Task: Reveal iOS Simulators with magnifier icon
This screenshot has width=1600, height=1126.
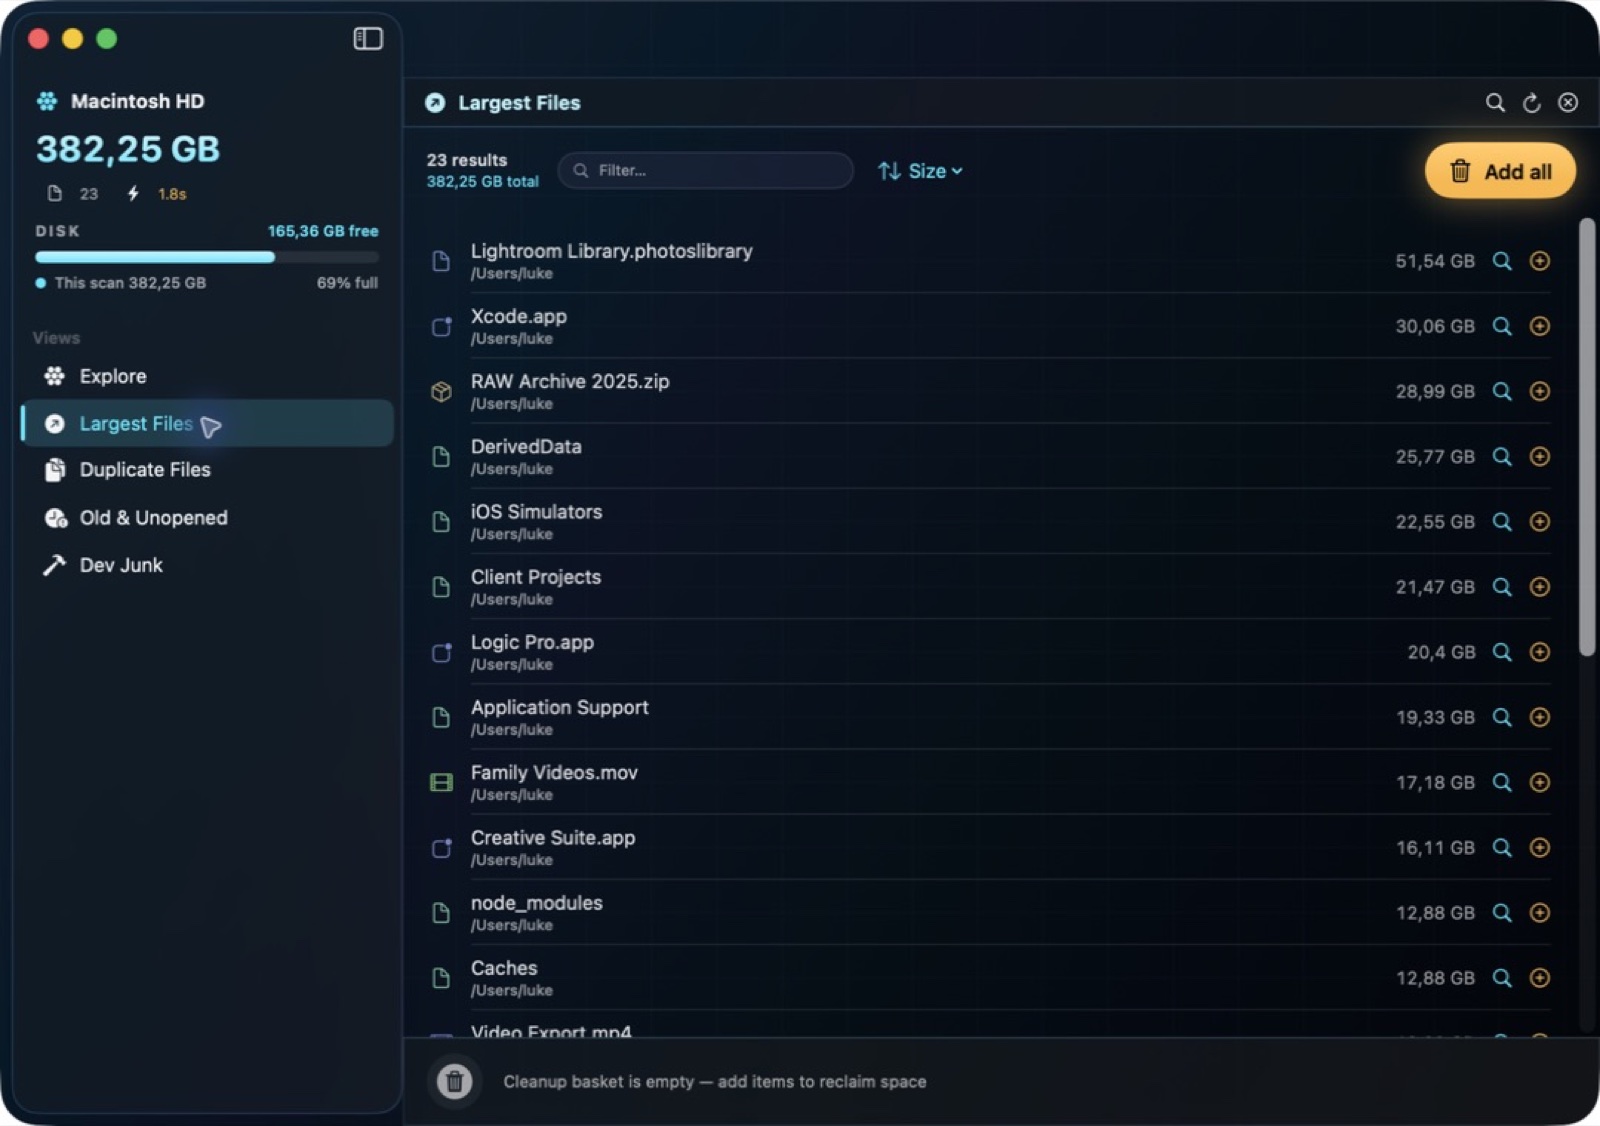Action: click(x=1502, y=521)
